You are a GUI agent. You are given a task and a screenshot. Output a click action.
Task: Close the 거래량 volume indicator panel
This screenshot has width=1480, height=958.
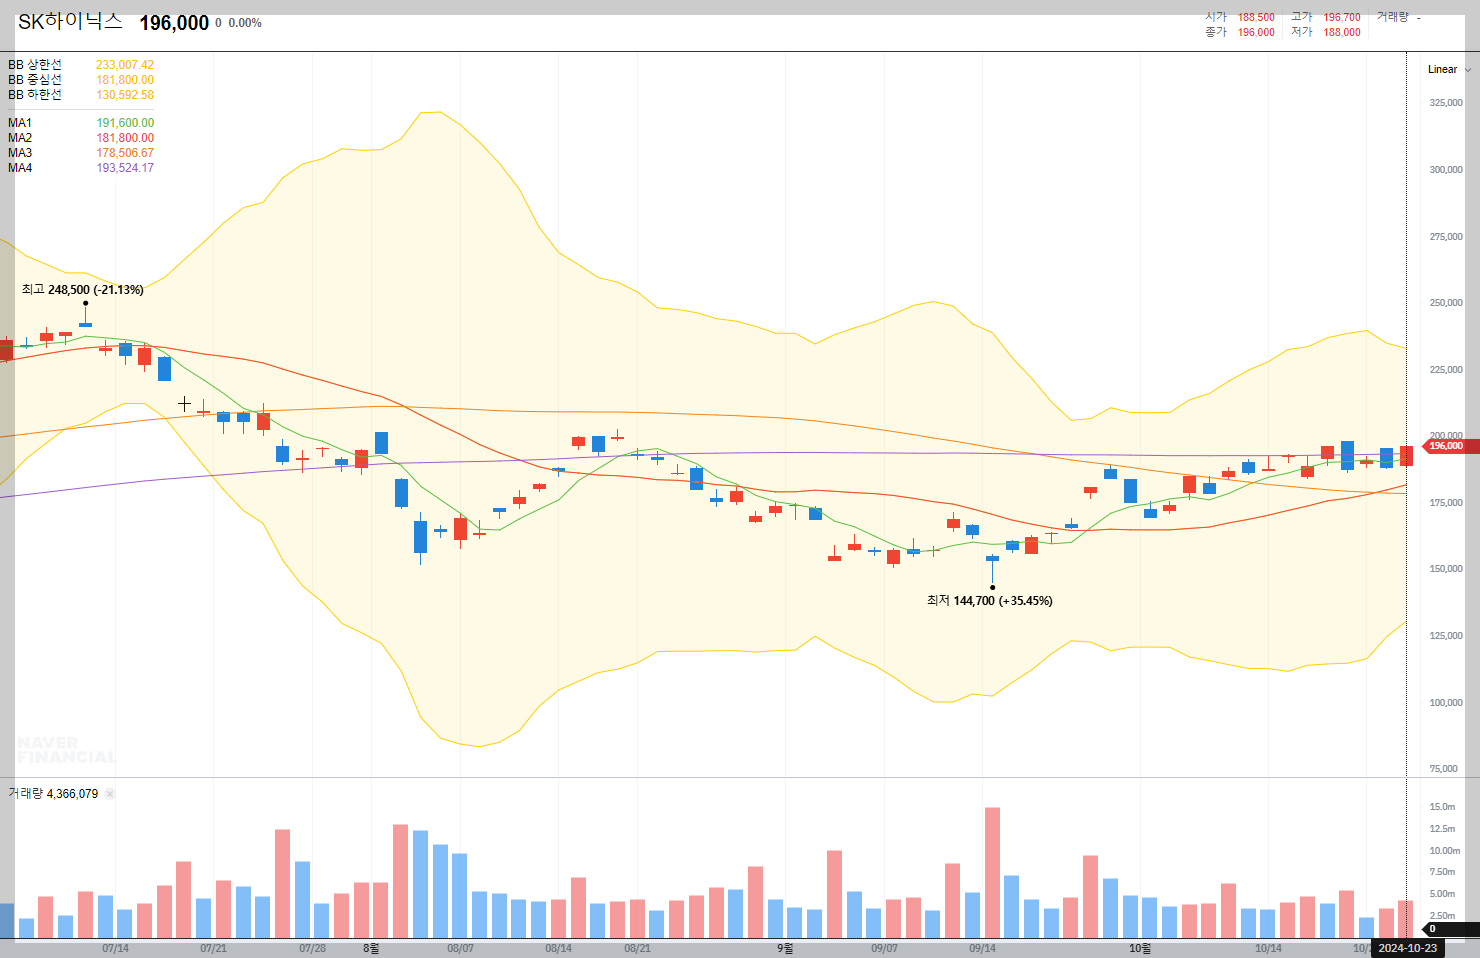[110, 794]
